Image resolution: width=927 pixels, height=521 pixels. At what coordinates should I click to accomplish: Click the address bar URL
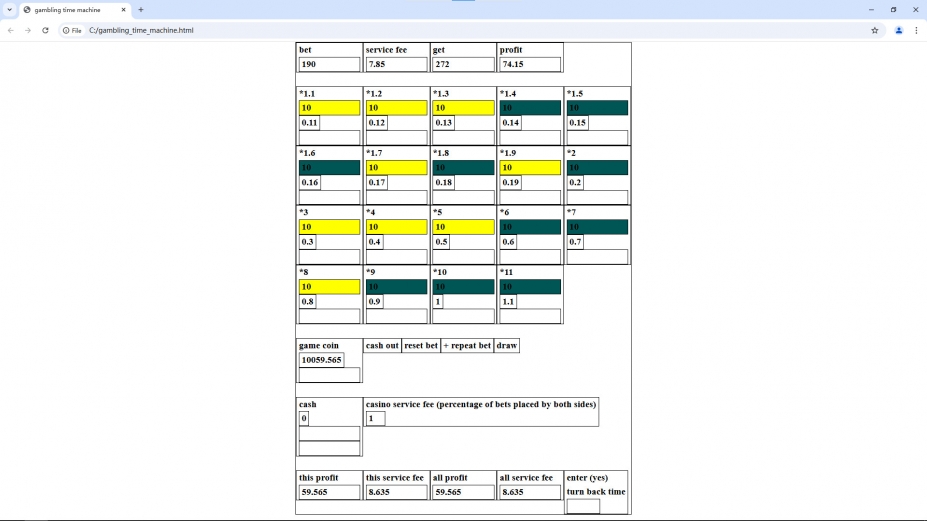(x=141, y=30)
